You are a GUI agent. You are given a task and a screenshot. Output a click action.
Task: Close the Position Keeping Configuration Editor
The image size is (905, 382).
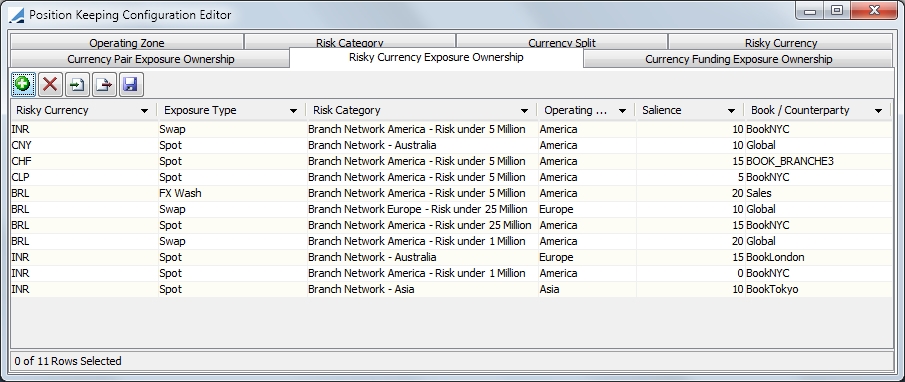[874, 10]
